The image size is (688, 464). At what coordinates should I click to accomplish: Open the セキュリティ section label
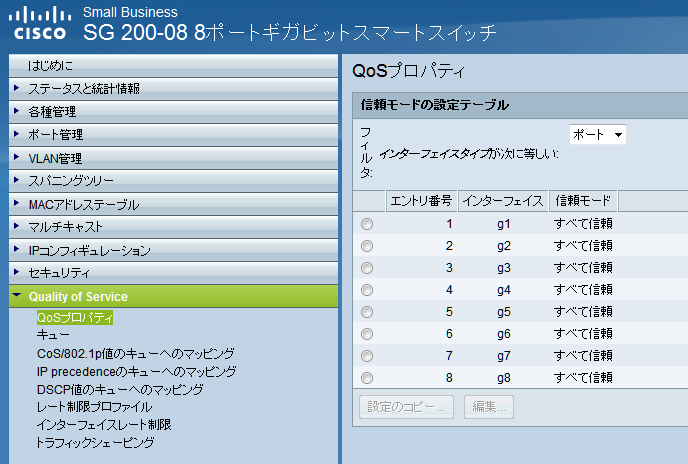(x=59, y=273)
